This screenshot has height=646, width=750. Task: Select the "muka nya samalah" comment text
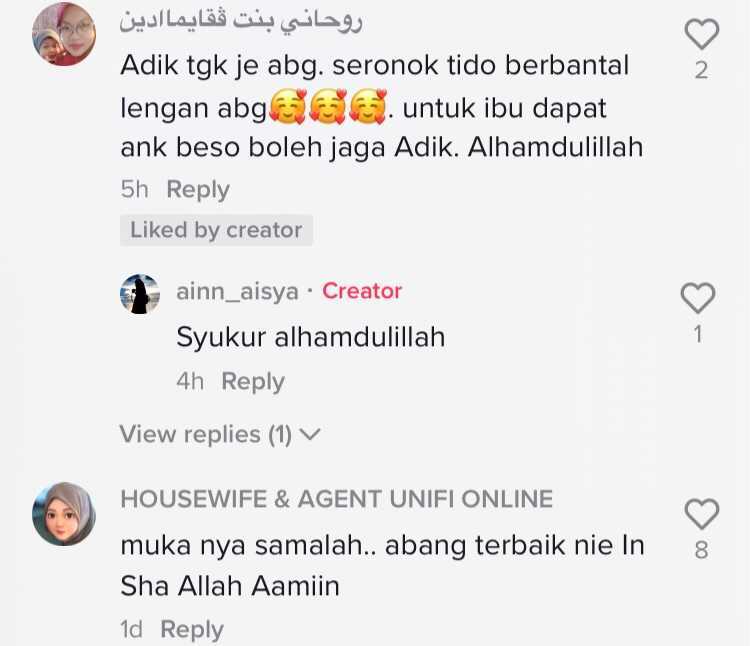(382, 565)
